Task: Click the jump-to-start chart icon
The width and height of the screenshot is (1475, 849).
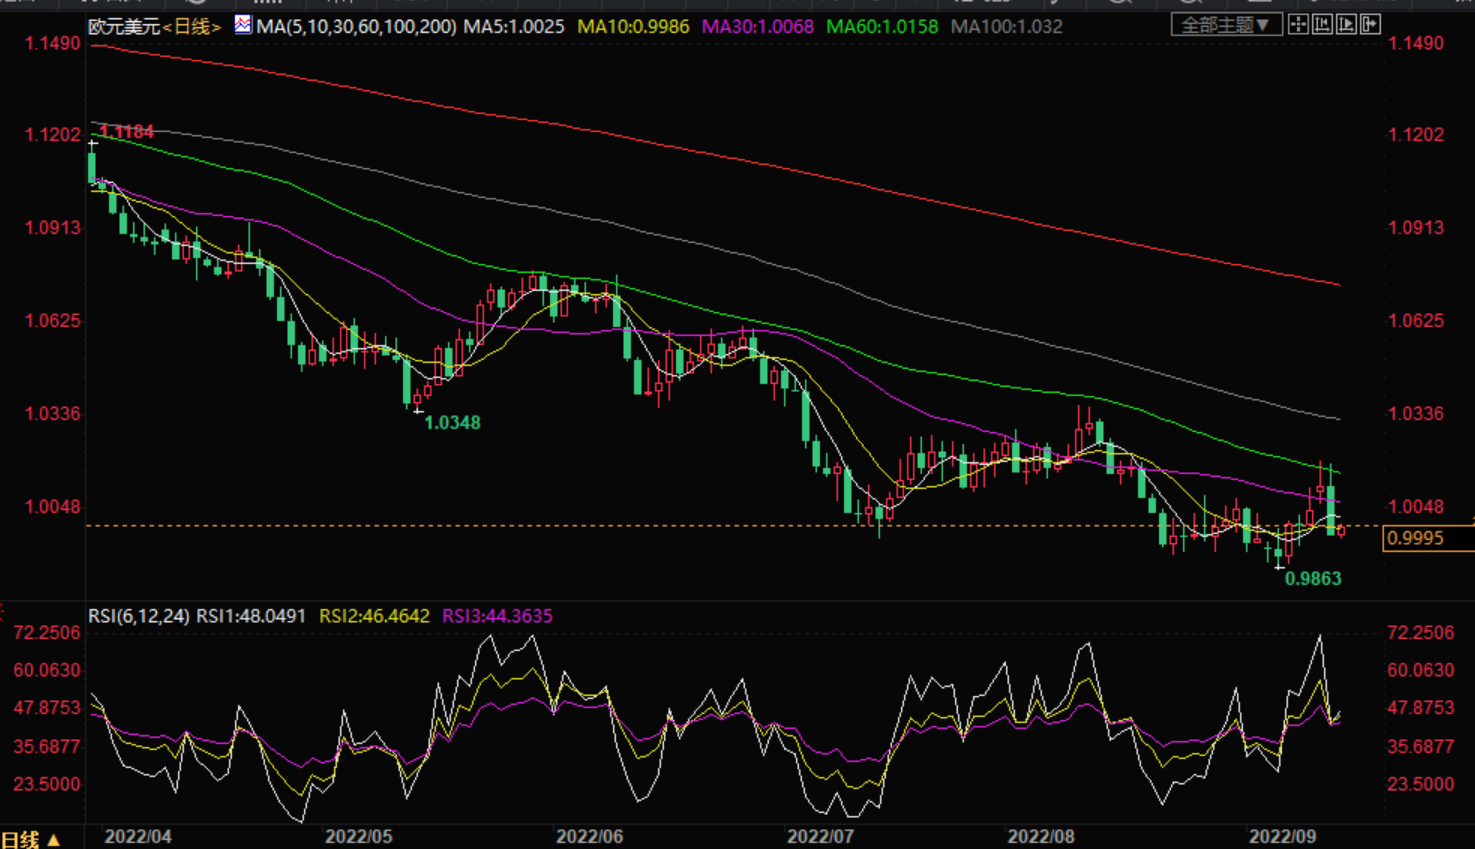Action: click(1322, 25)
